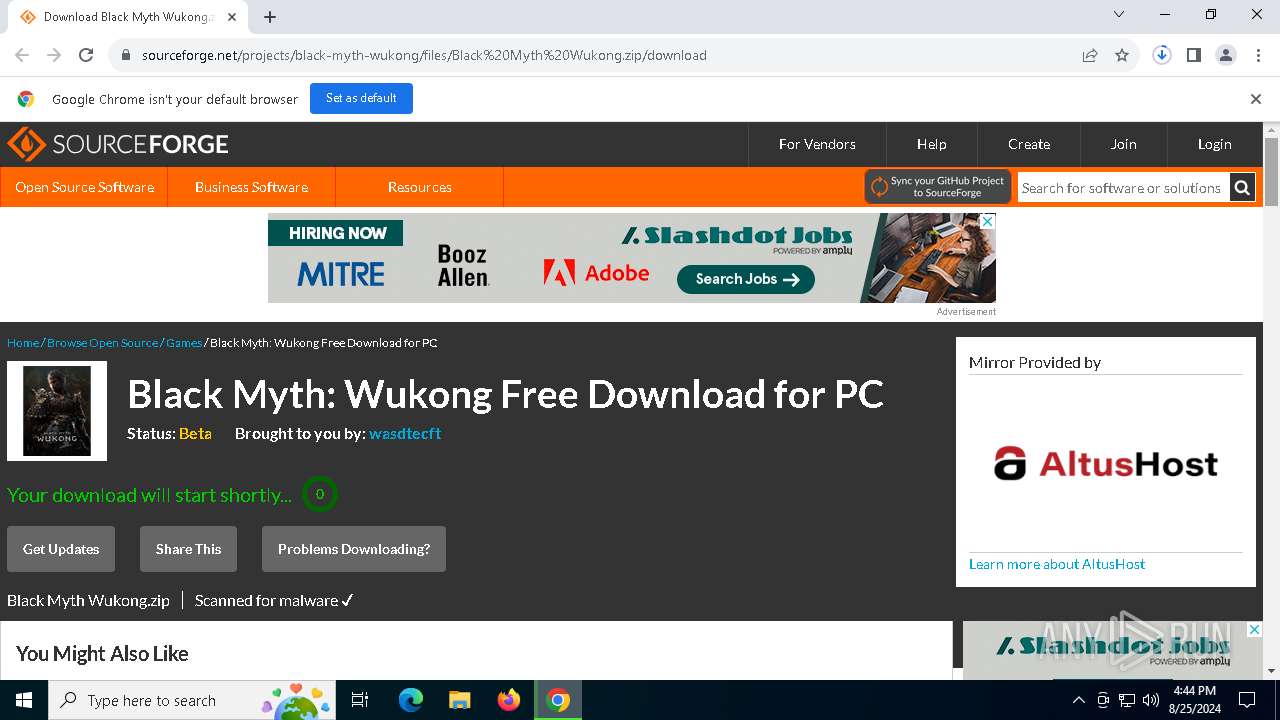Image resolution: width=1280 pixels, height=720 pixels.
Task: Click Home breadcrumb link
Action: 23,343
